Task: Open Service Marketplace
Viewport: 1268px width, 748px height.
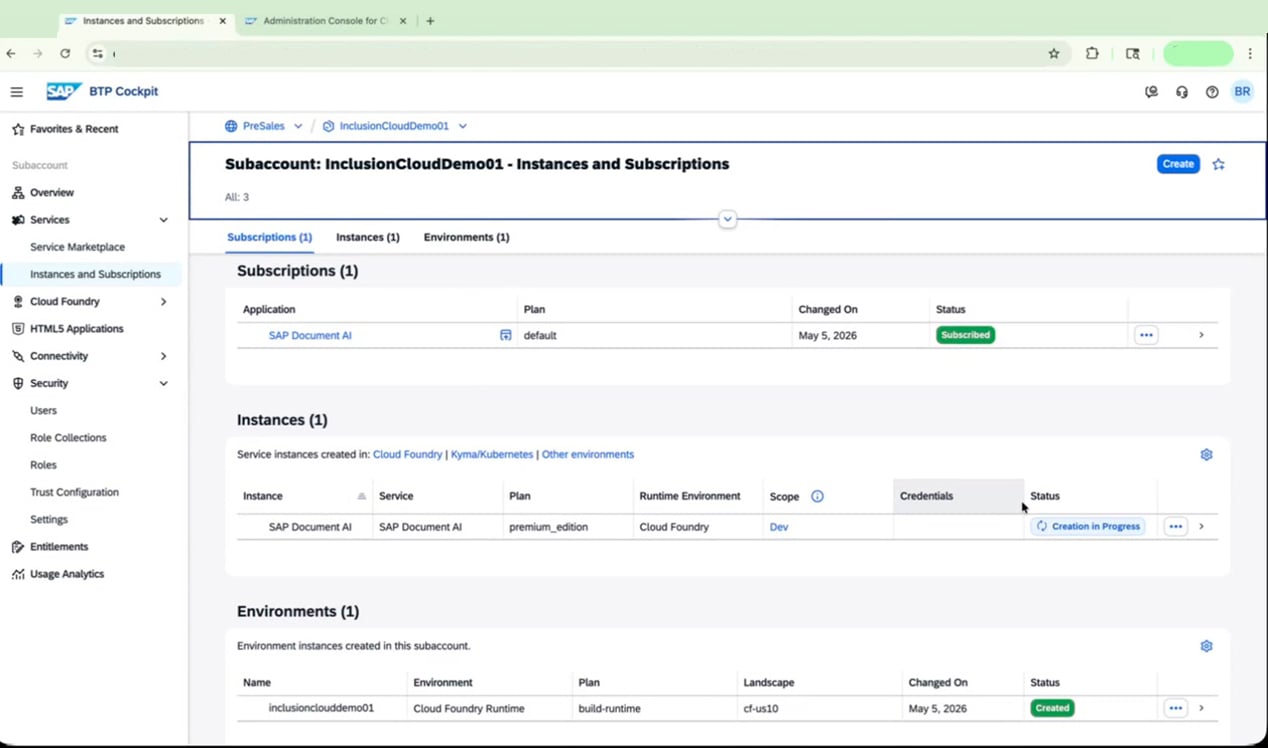Action: coord(77,247)
